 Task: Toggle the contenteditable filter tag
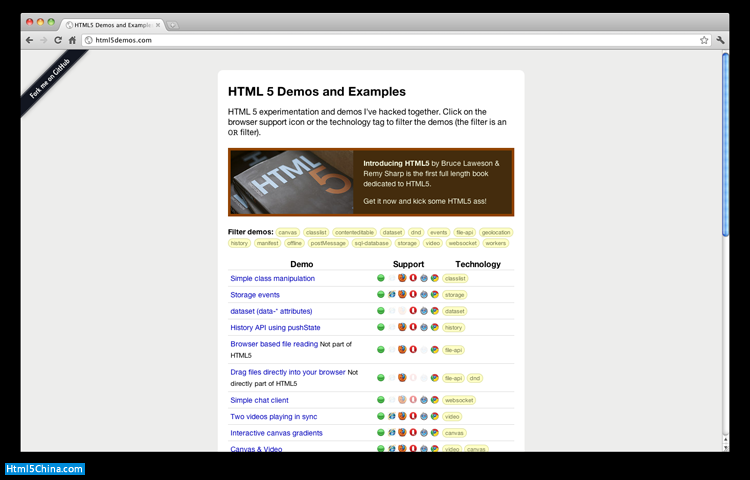[354, 232]
